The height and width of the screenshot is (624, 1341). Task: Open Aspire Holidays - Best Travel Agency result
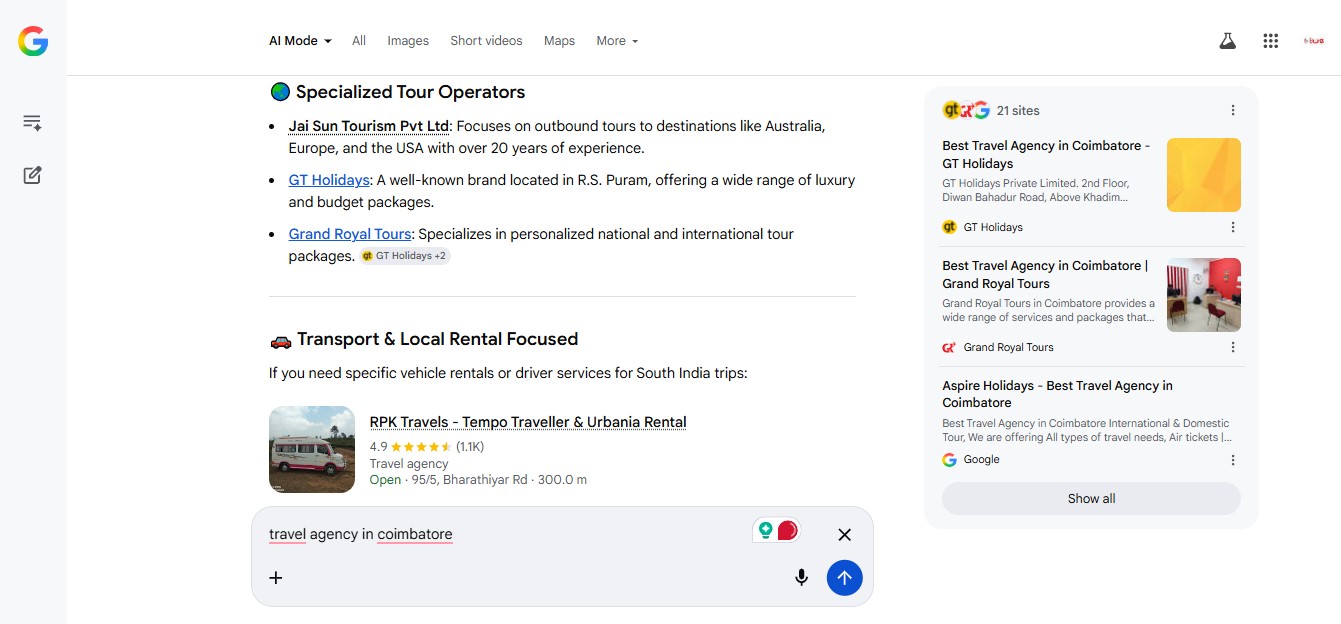tap(1057, 394)
